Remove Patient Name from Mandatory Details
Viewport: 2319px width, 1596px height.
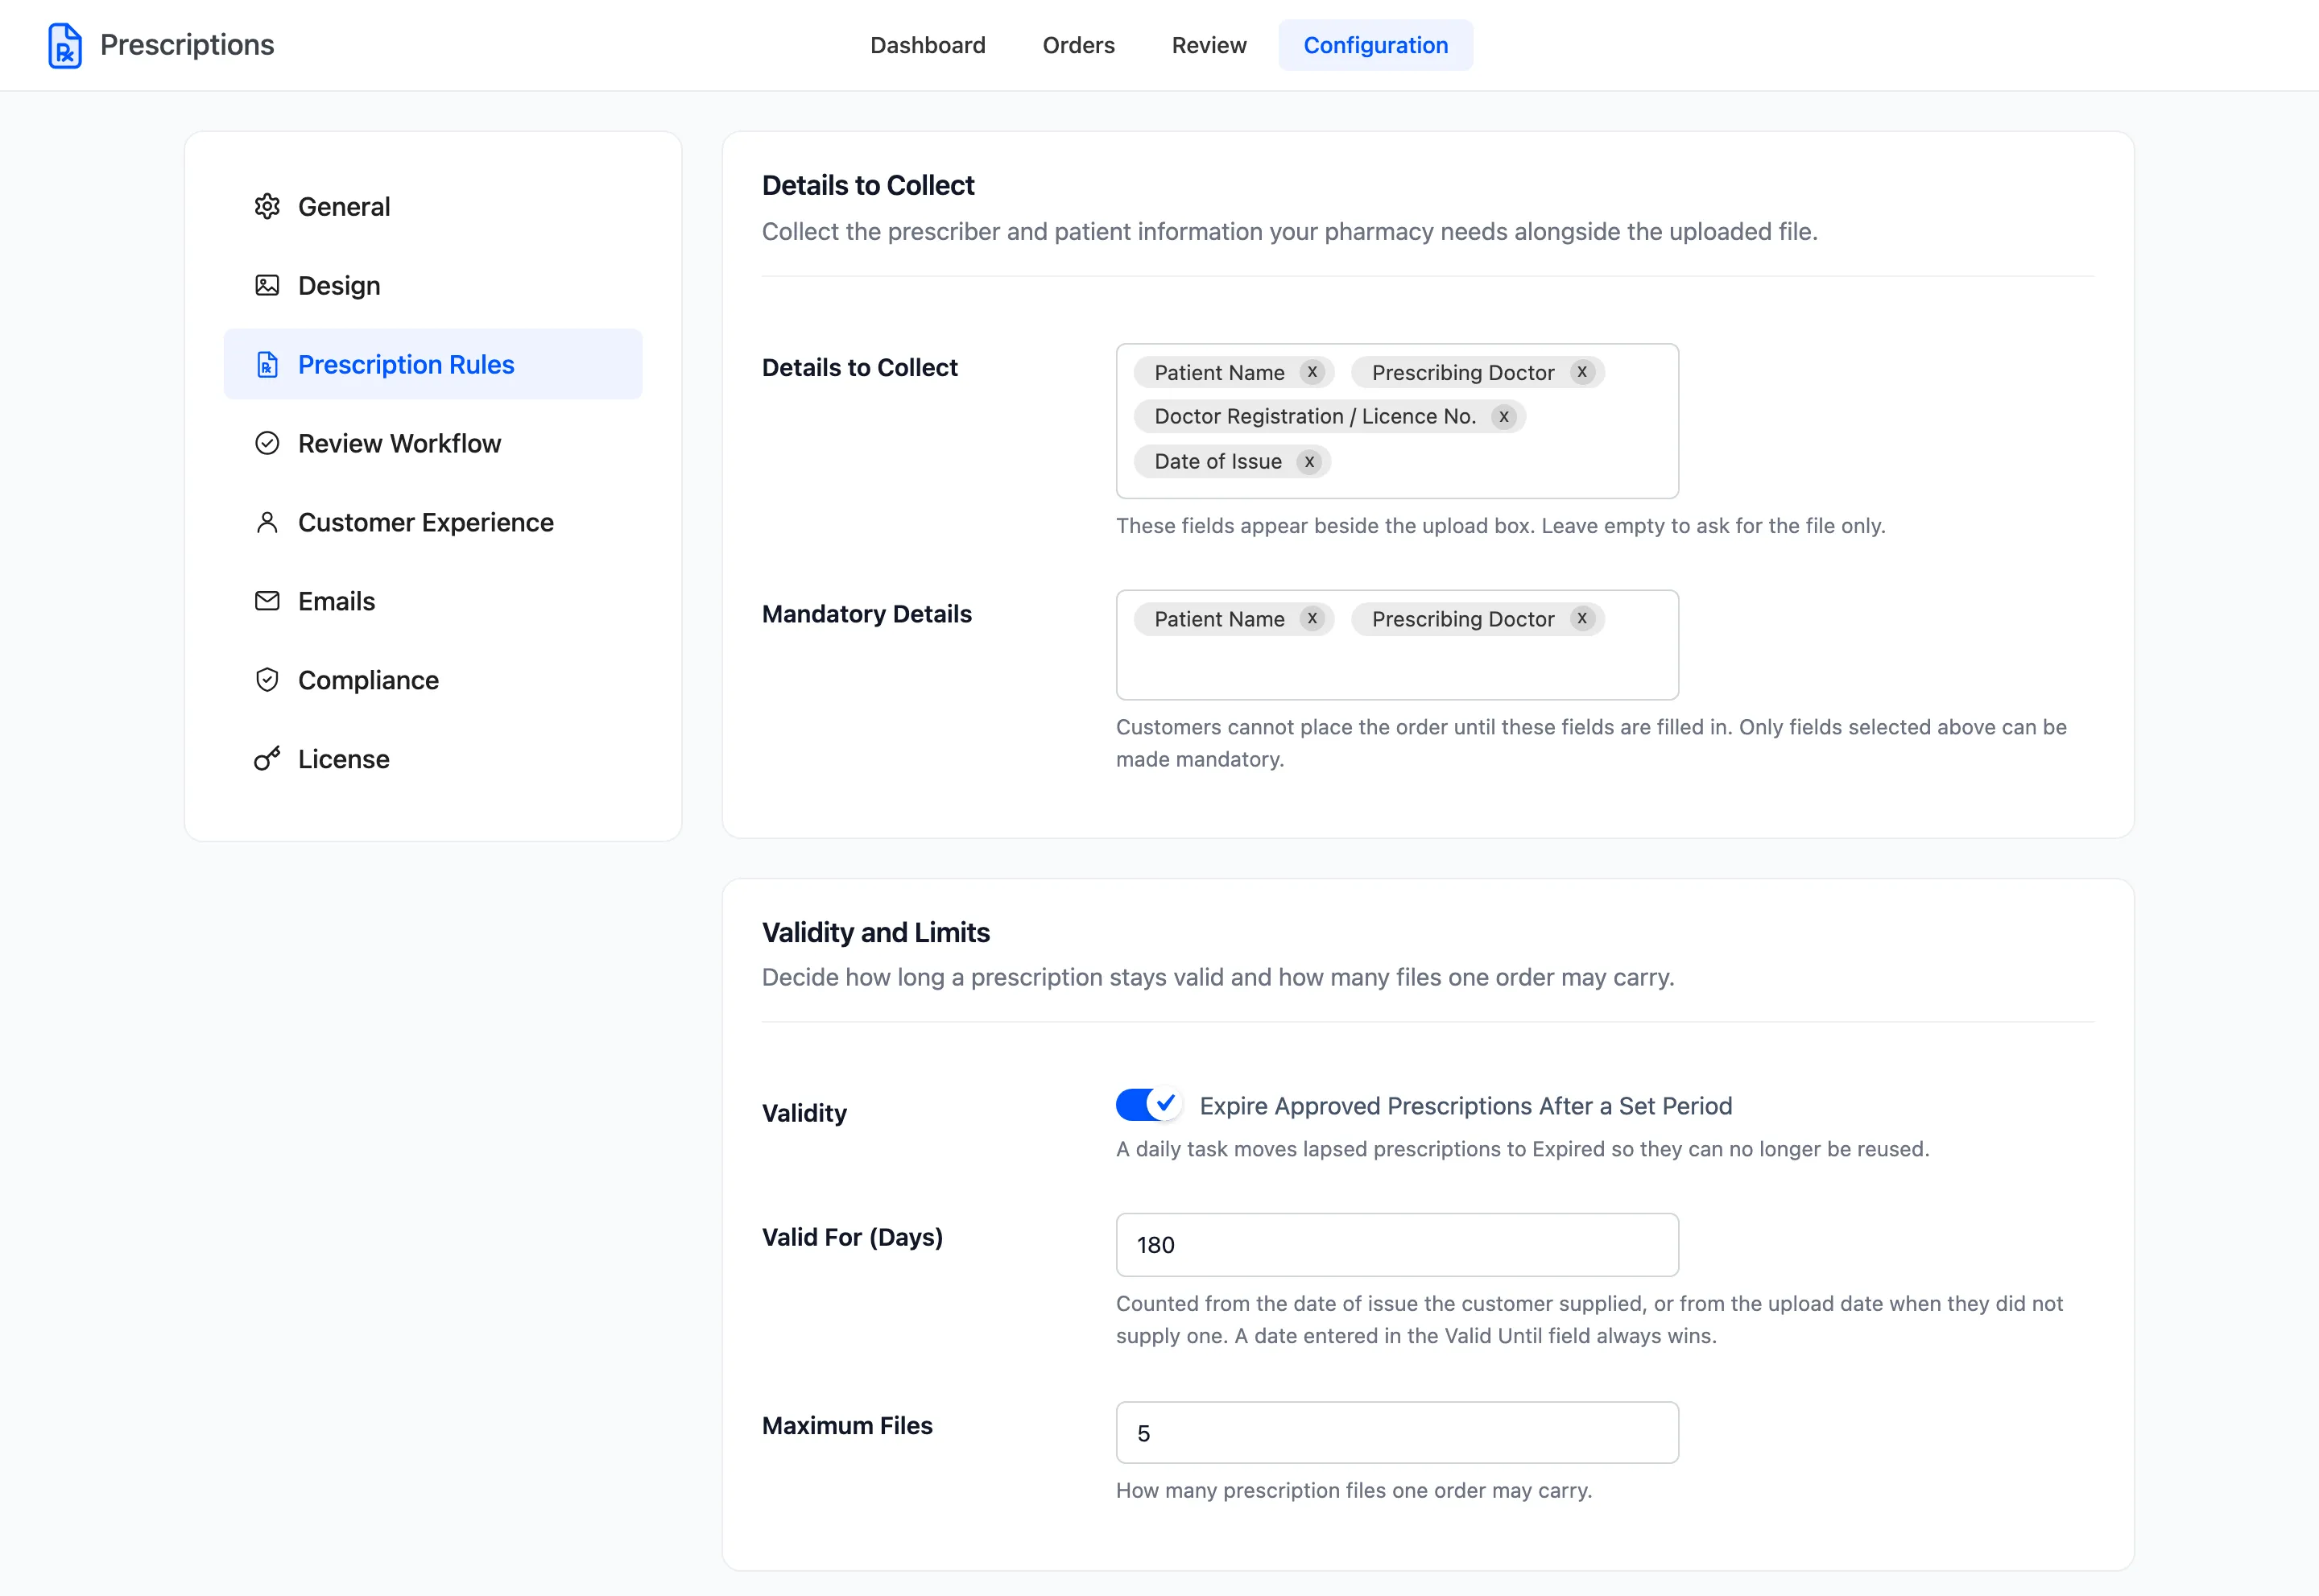[x=1312, y=619]
